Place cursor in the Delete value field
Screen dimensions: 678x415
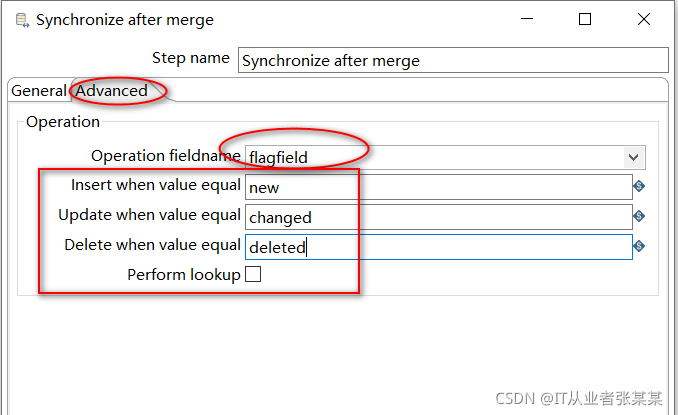coord(437,247)
